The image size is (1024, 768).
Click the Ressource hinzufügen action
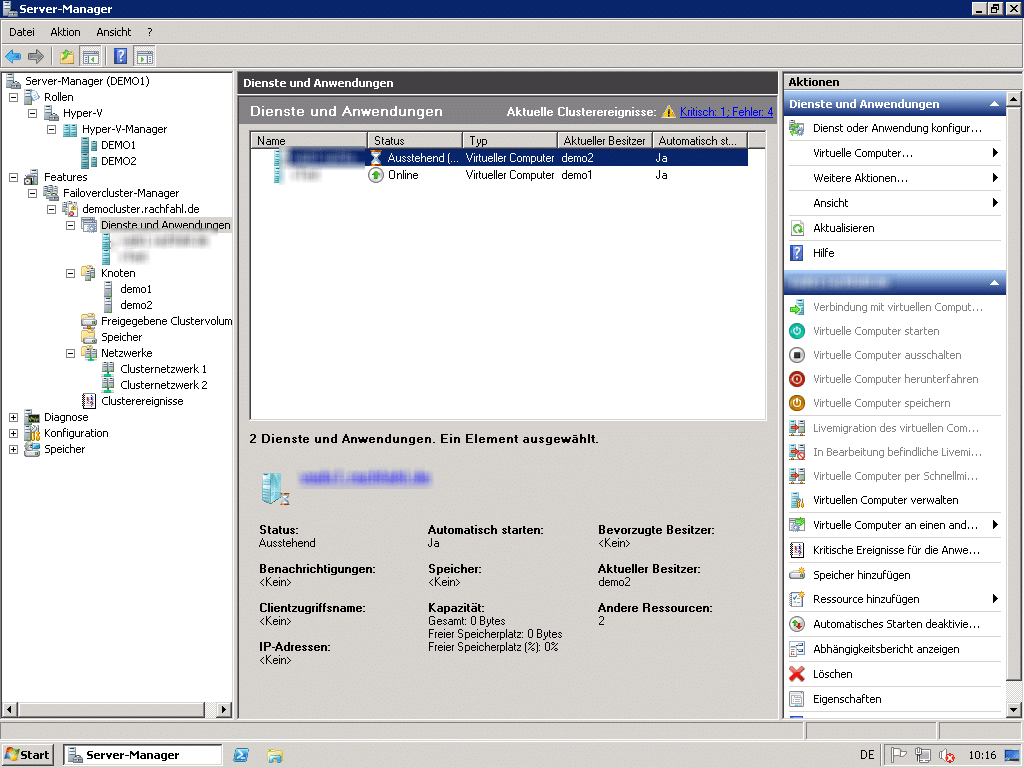tap(895, 600)
